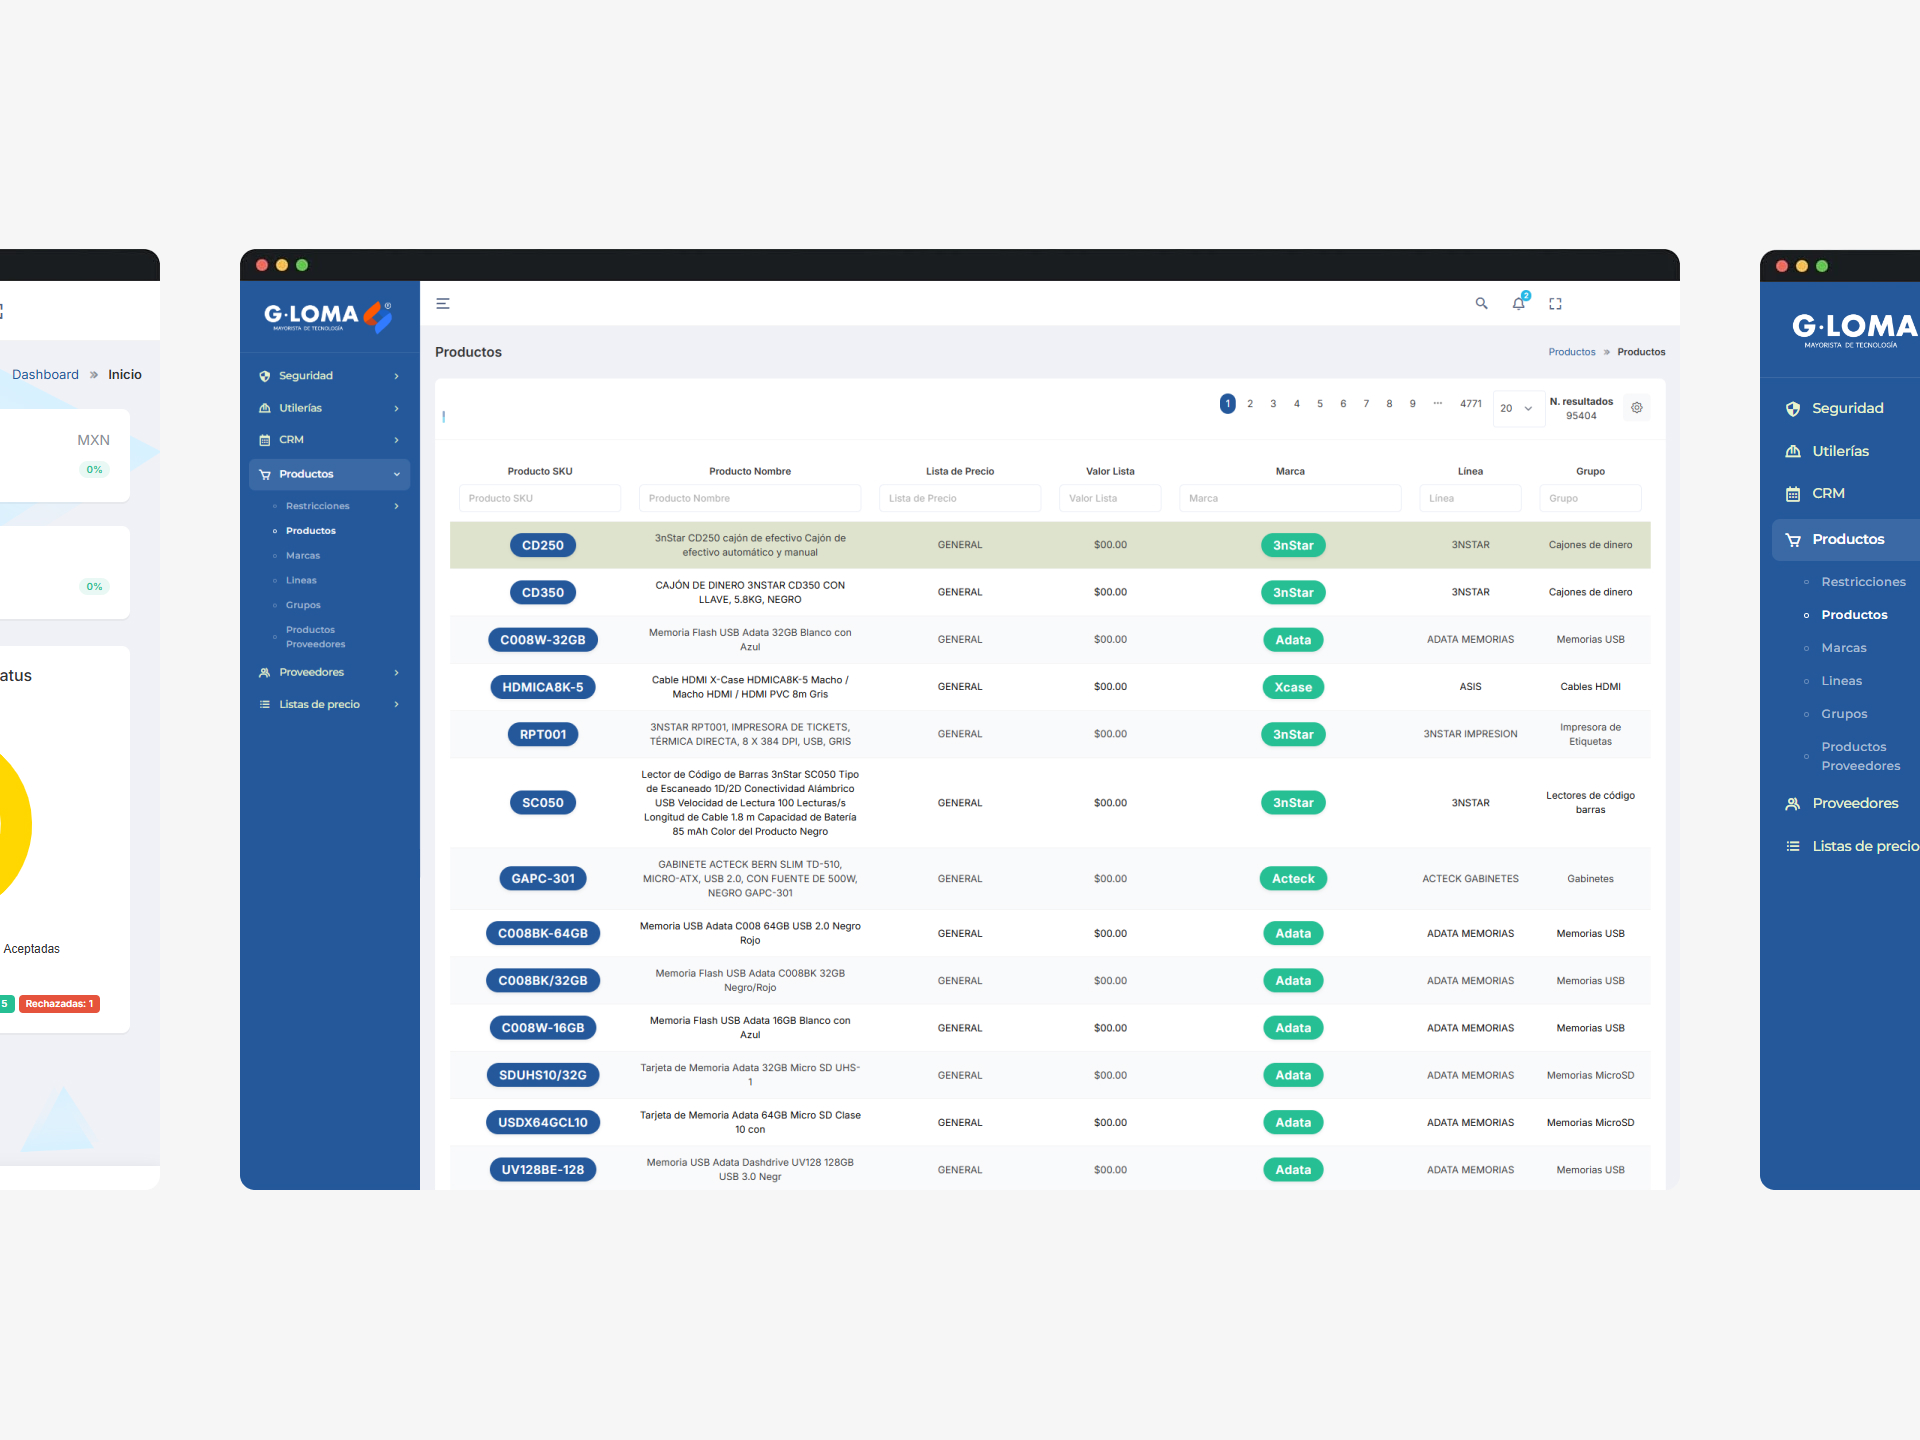1920x1440 pixels.
Task: Click the Seguridad shield icon in sidebar
Action: tap(265, 376)
